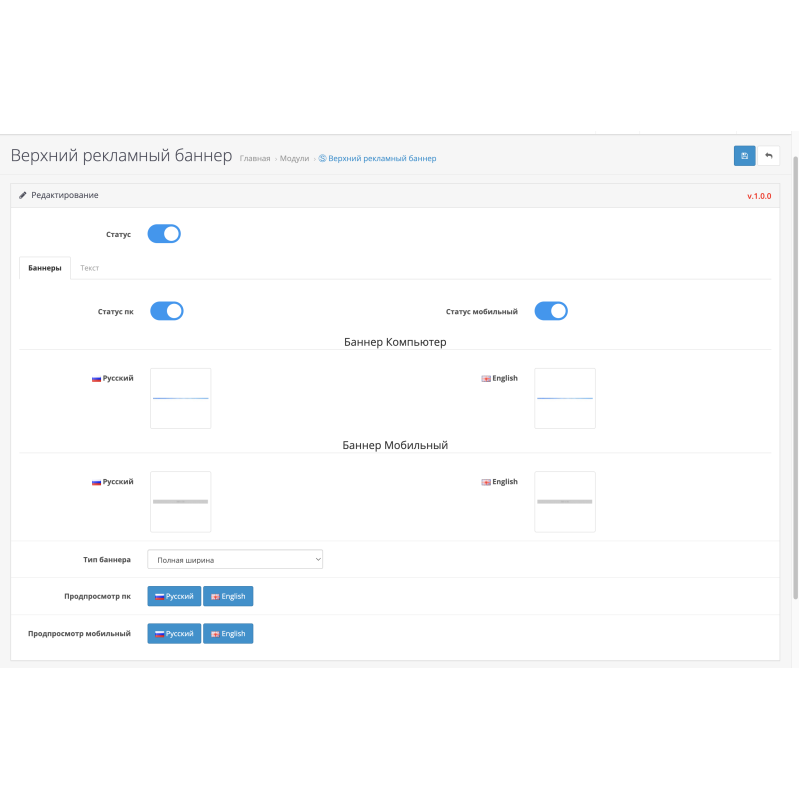The width and height of the screenshot is (800, 800).
Task: Disable the Статус пк switch
Action: [x=167, y=311]
